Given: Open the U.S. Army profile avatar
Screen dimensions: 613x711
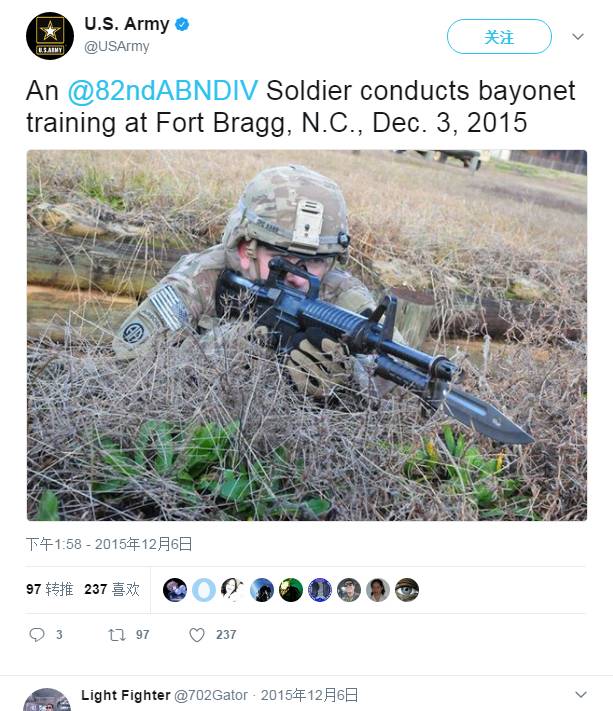Looking at the screenshot, I should point(49,36).
